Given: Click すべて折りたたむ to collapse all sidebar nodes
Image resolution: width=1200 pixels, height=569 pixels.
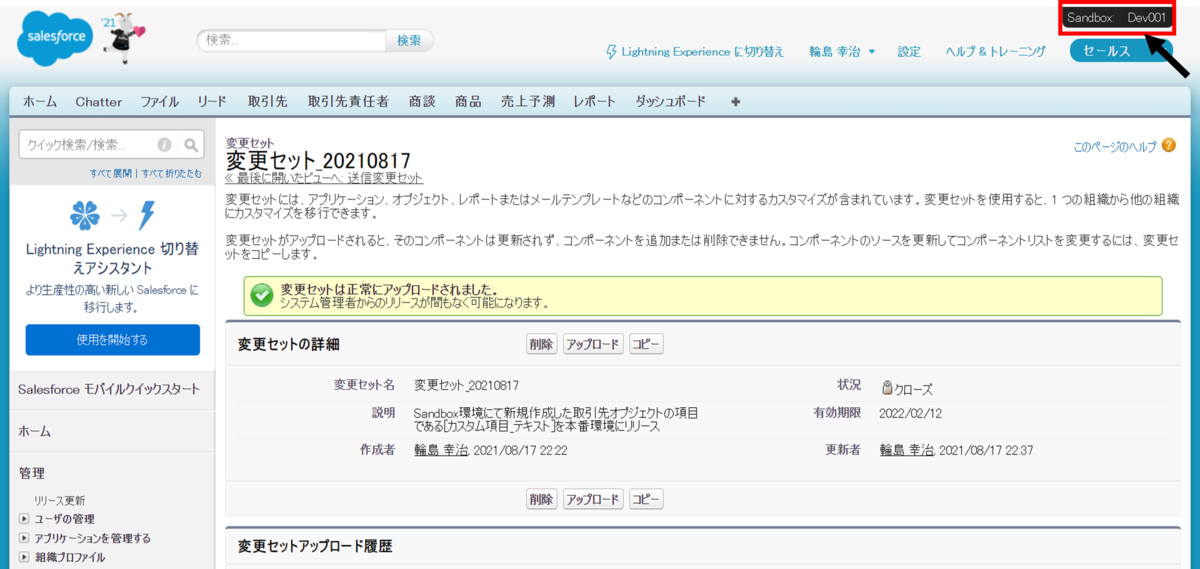Looking at the screenshot, I should point(171,173).
